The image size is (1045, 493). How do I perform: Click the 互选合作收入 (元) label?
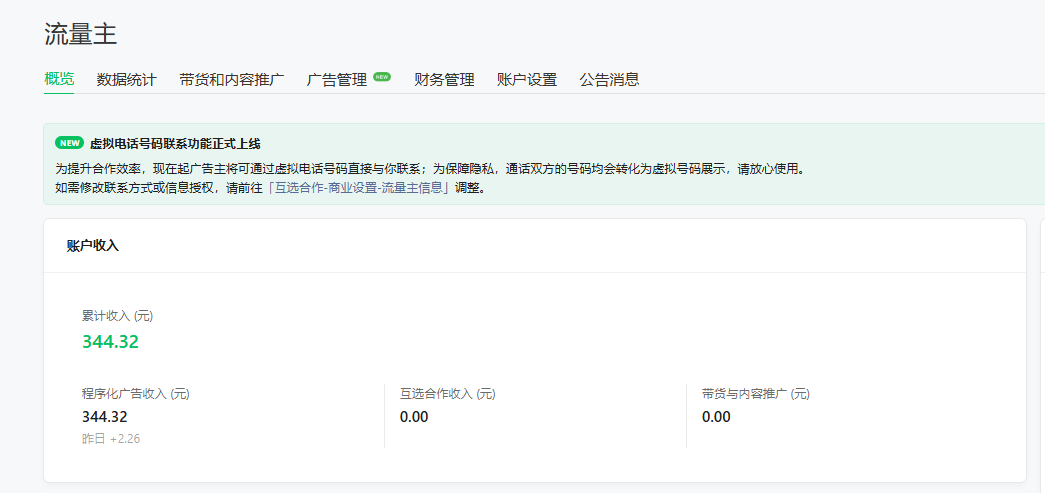click(x=447, y=394)
